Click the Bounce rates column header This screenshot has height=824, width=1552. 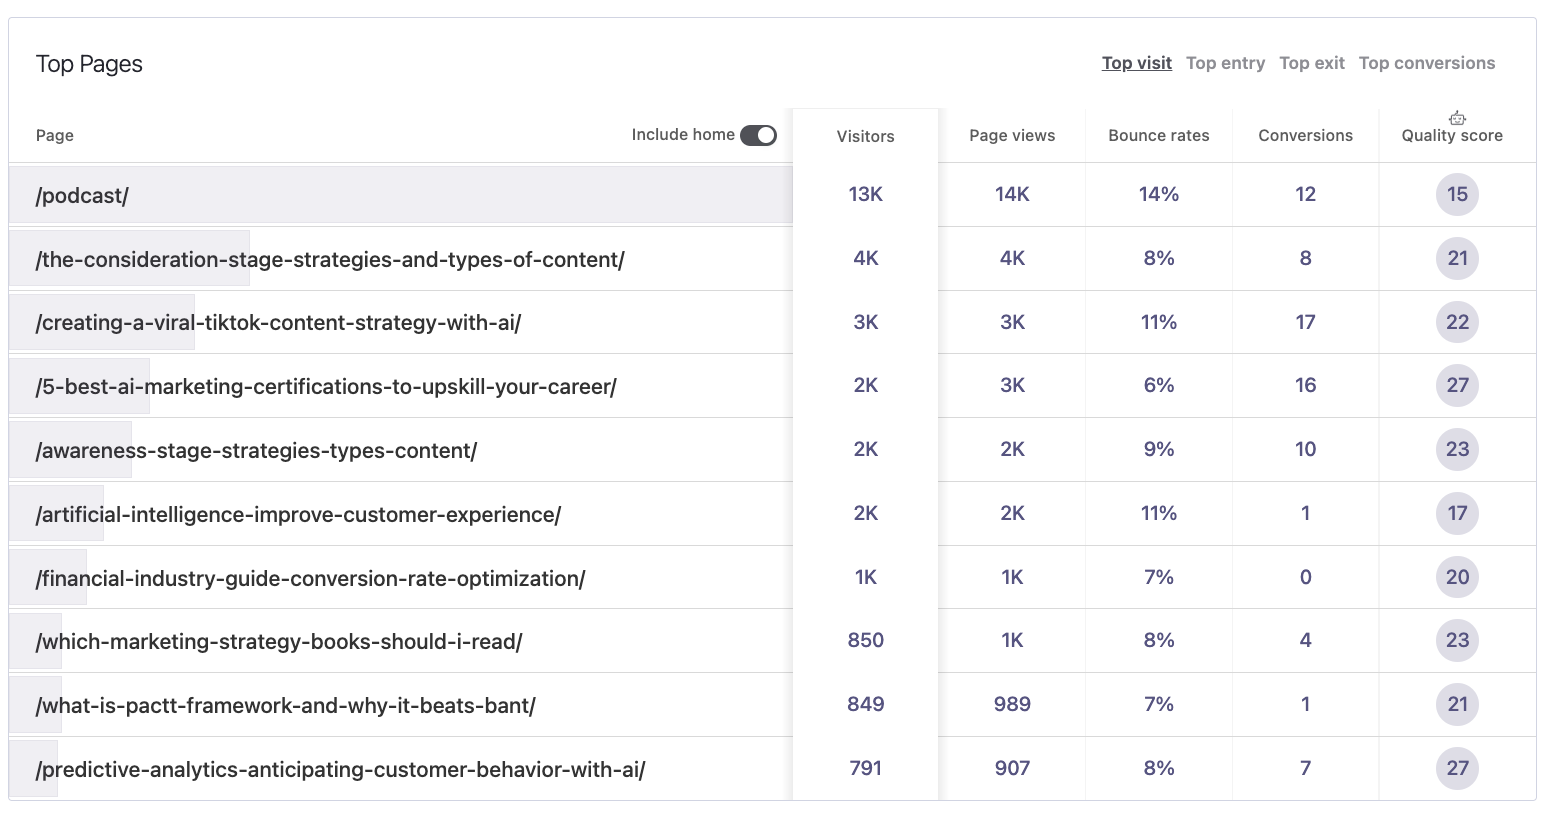coord(1158,136)
